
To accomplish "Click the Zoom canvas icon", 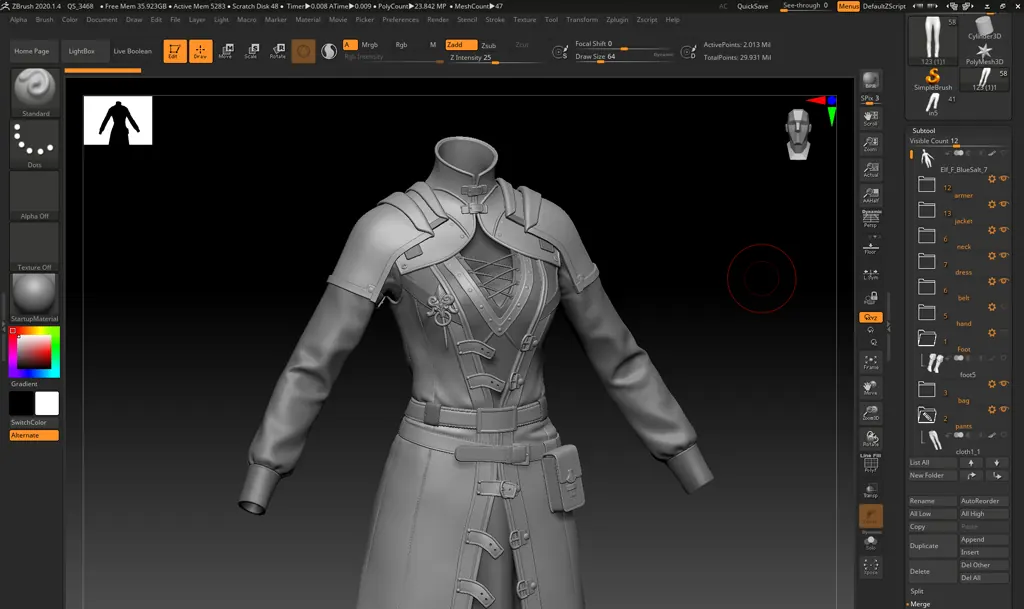I will point(871,144).
